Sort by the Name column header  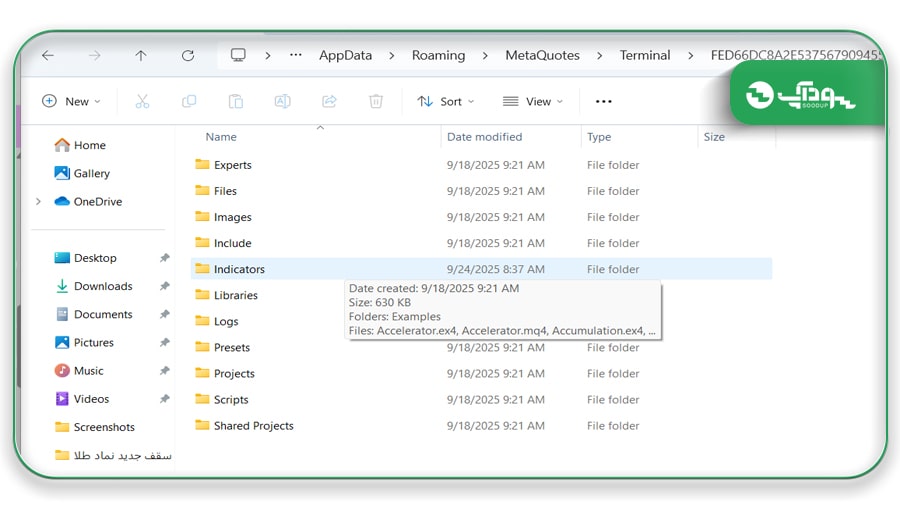pyautogui.click(x=221, y=137)
